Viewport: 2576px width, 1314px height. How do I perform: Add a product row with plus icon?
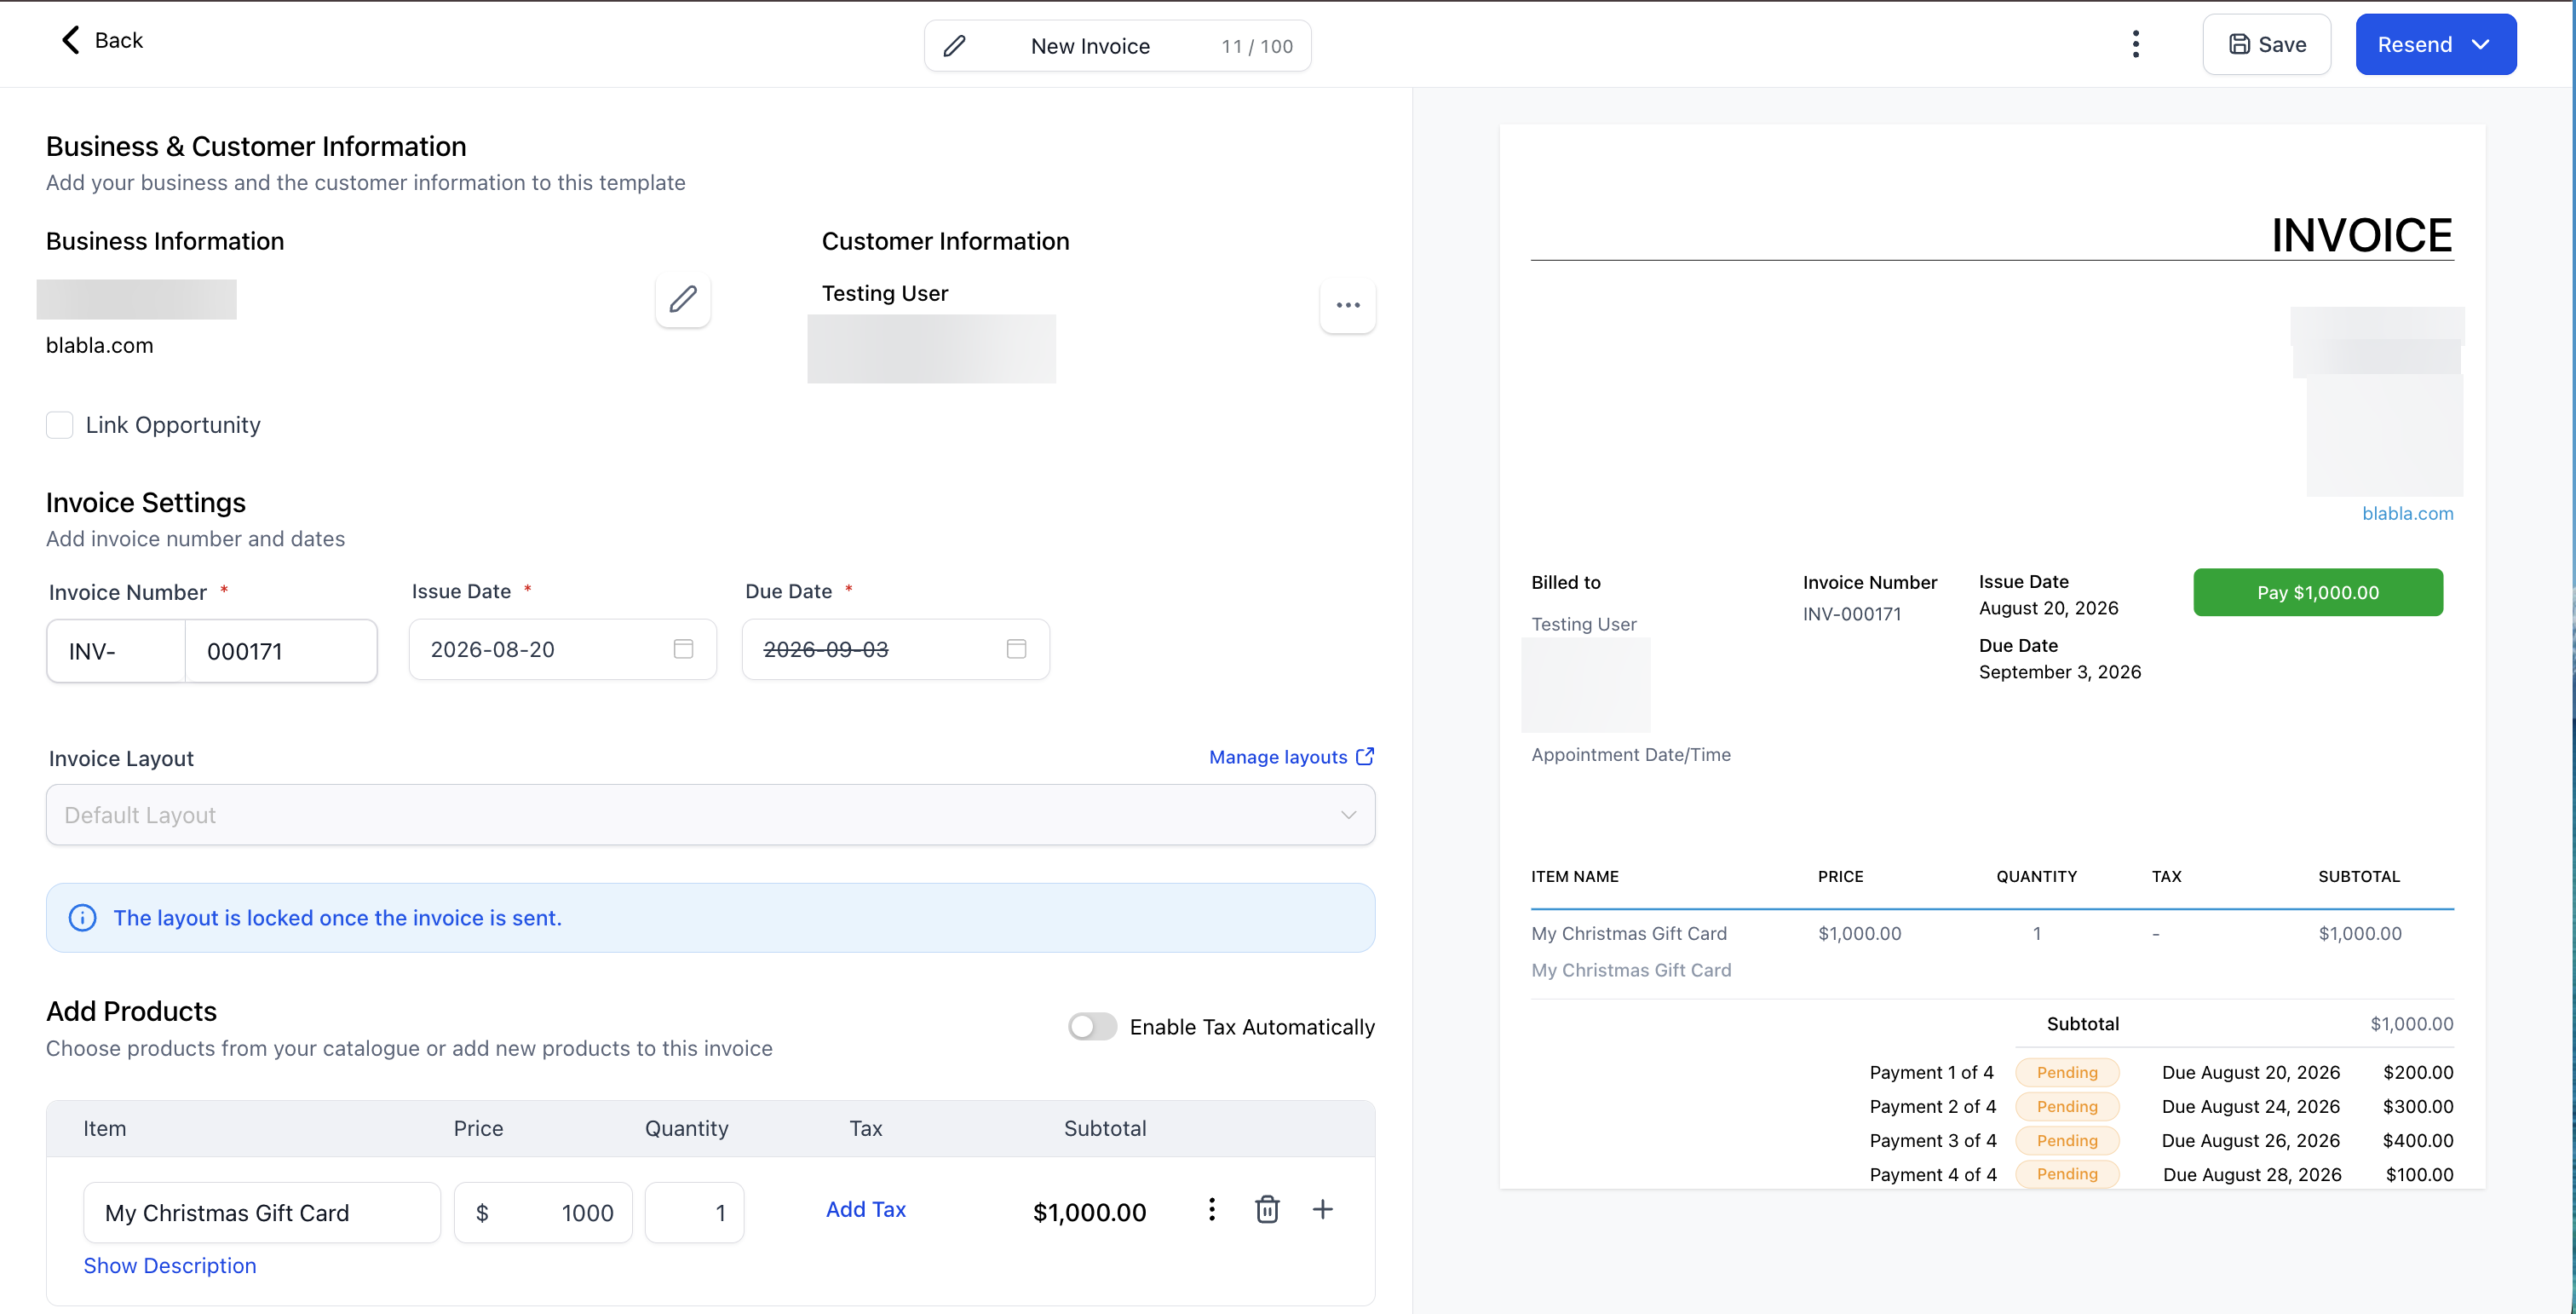[x=1322, y=1209]
